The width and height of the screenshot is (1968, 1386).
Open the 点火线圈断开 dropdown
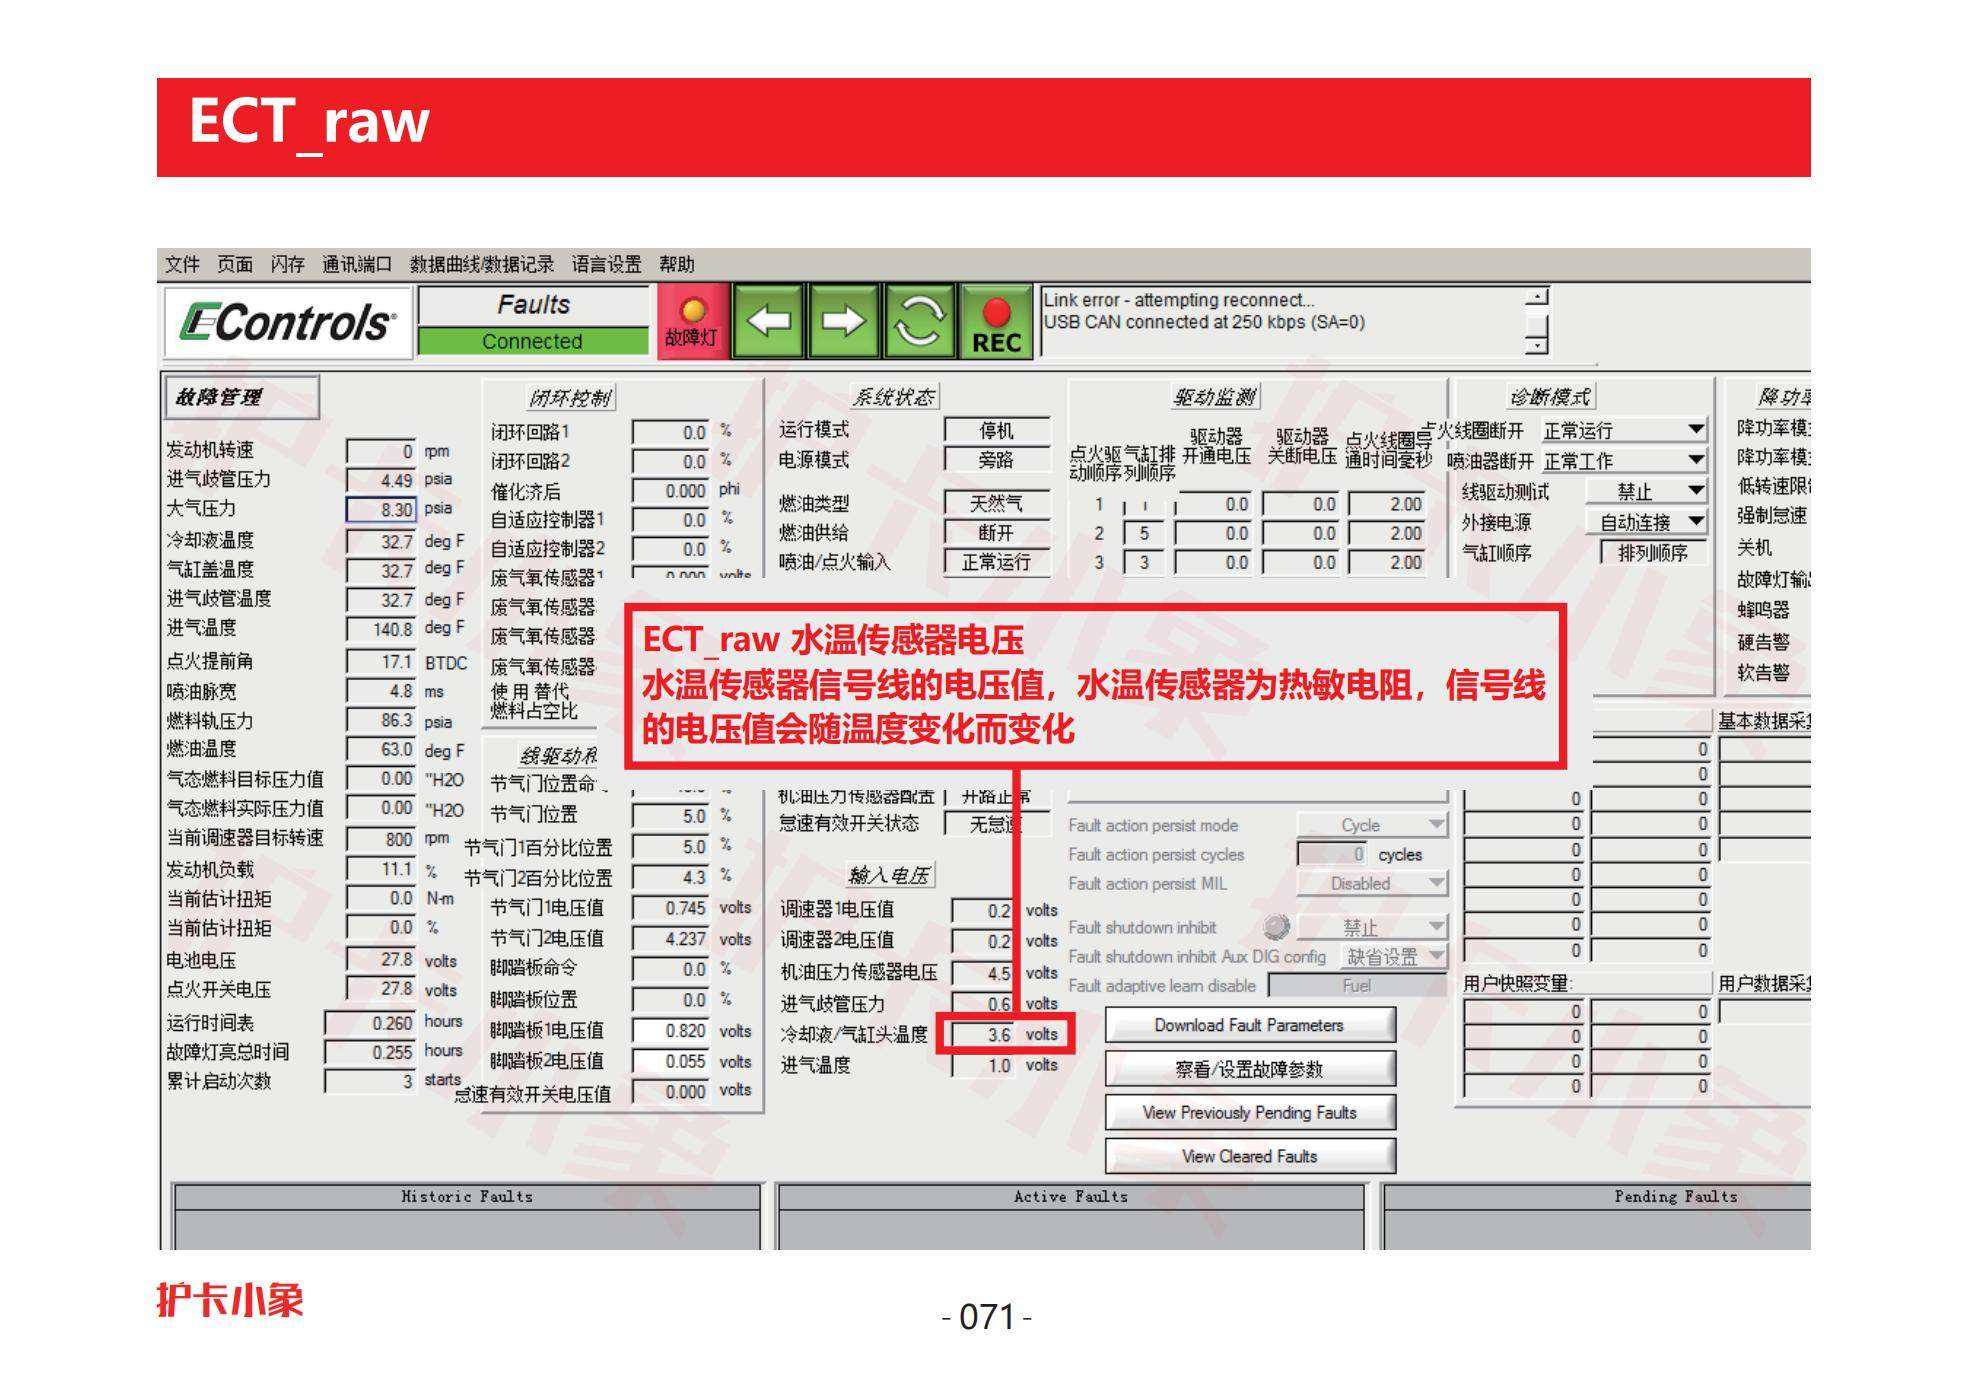pyautogui.click(x=1695, y=430)
